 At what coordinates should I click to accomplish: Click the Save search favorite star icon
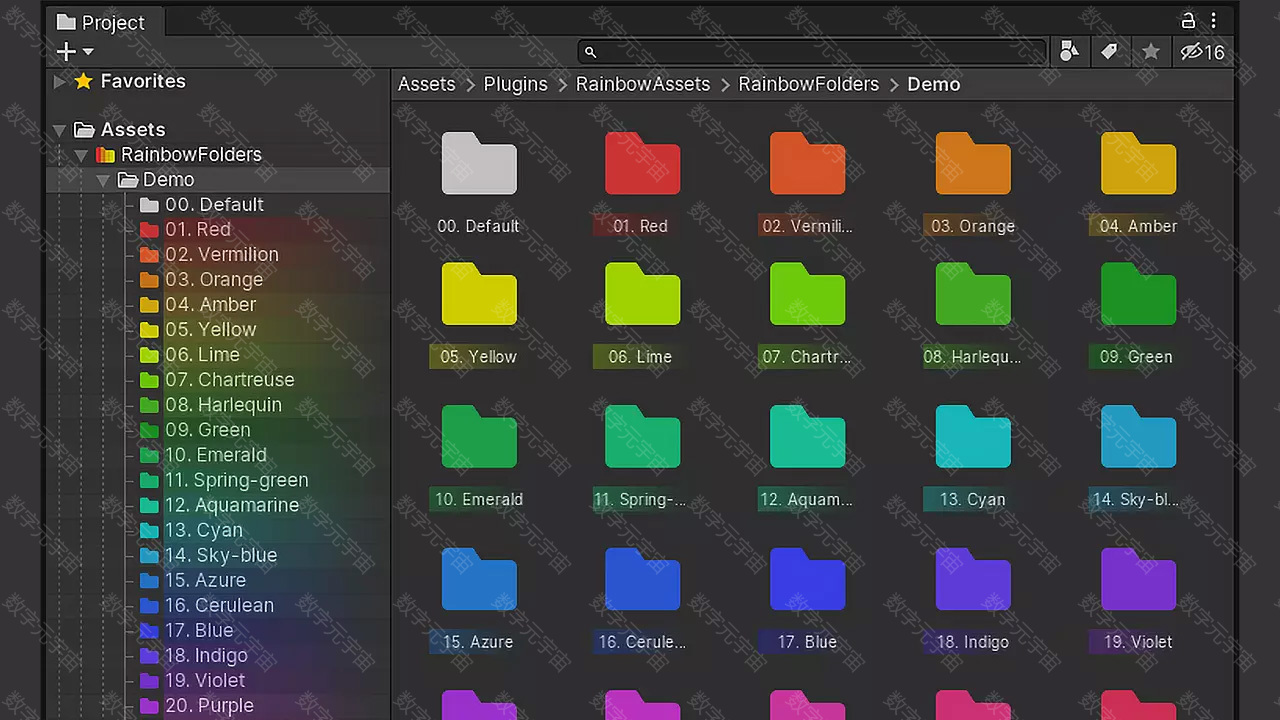click(1151, 52)
